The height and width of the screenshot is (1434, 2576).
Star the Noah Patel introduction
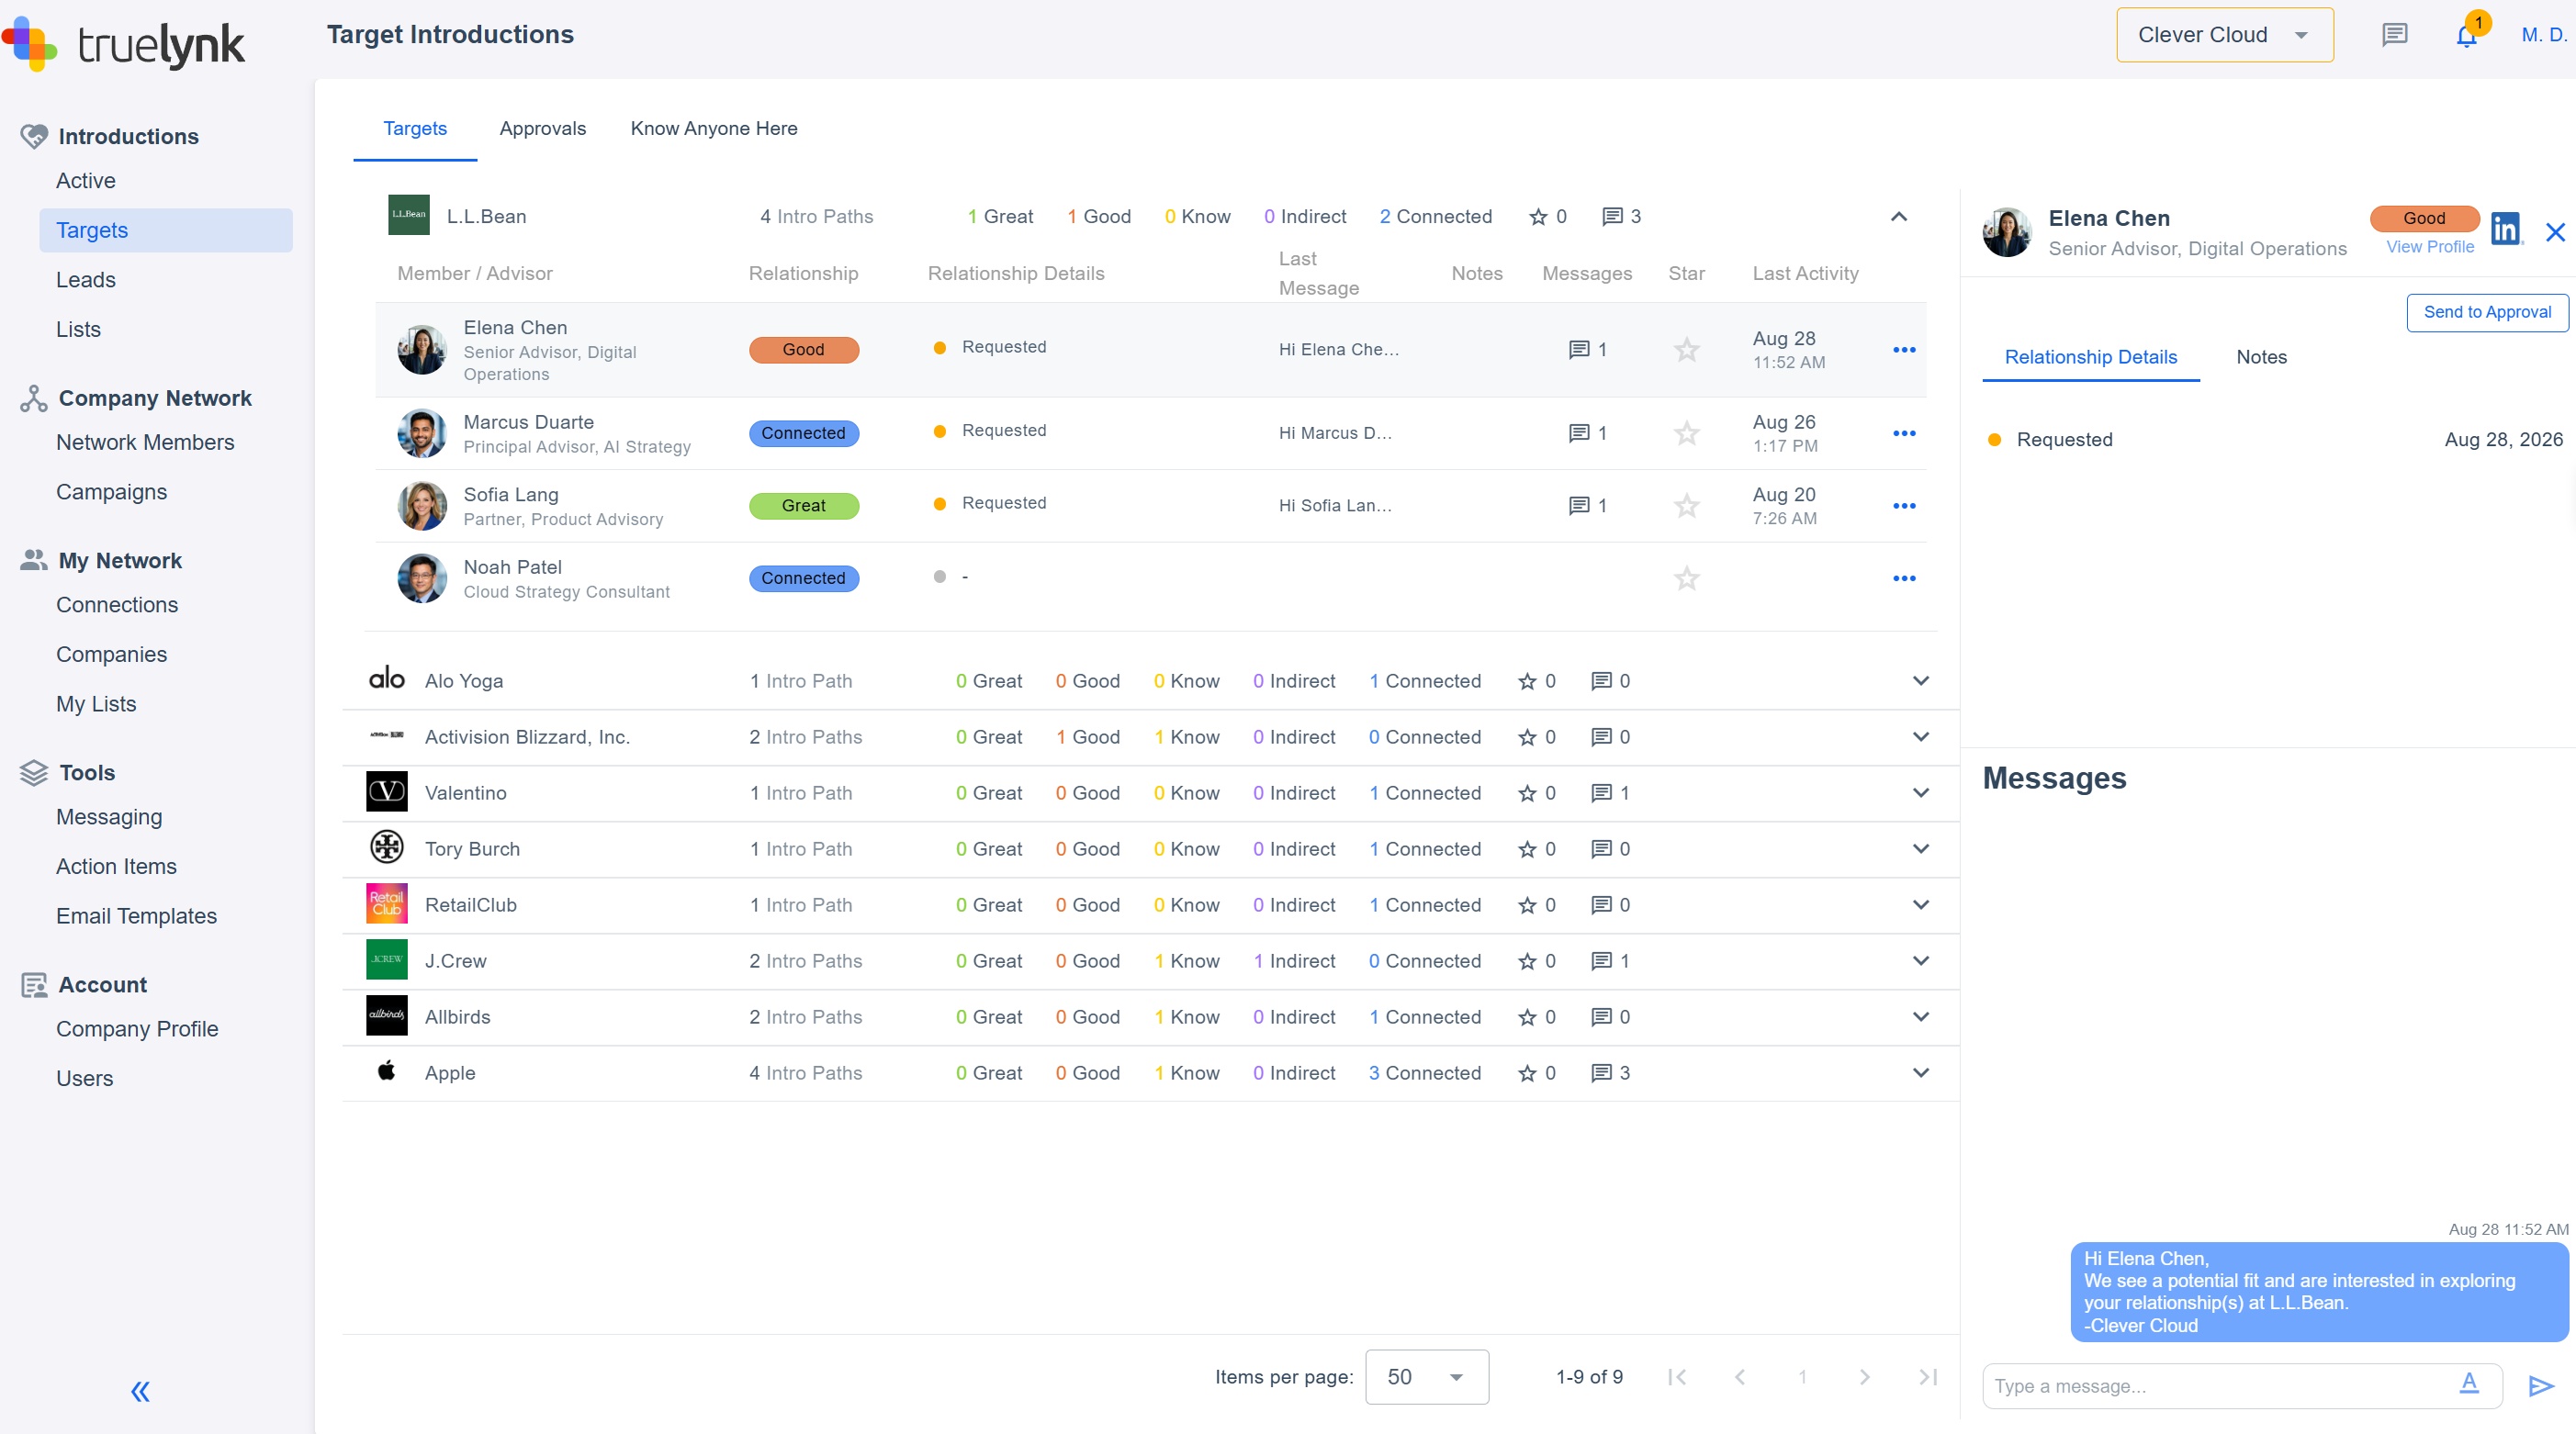(1687, 578)
